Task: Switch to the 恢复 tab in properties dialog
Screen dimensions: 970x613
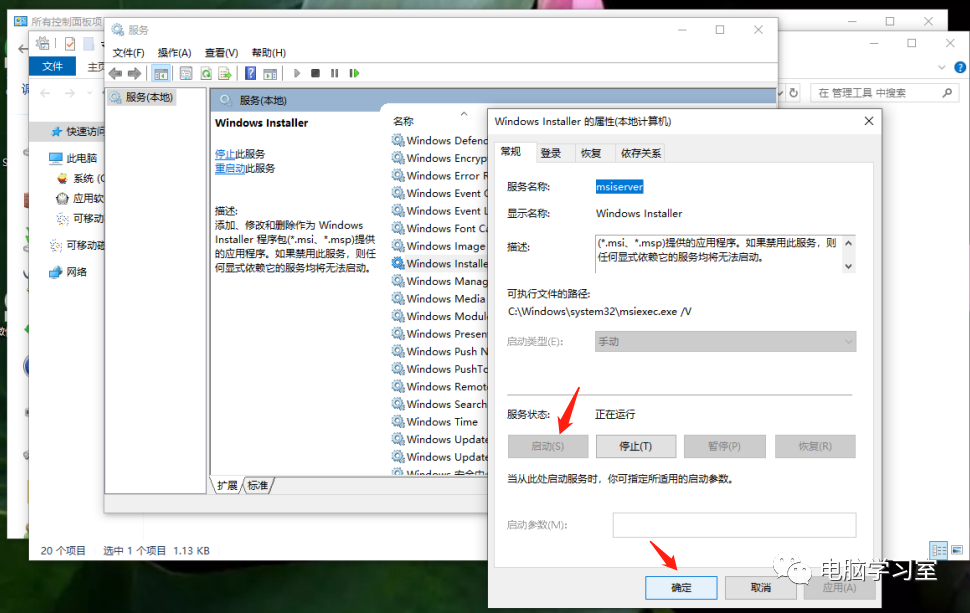Action: 591,153
